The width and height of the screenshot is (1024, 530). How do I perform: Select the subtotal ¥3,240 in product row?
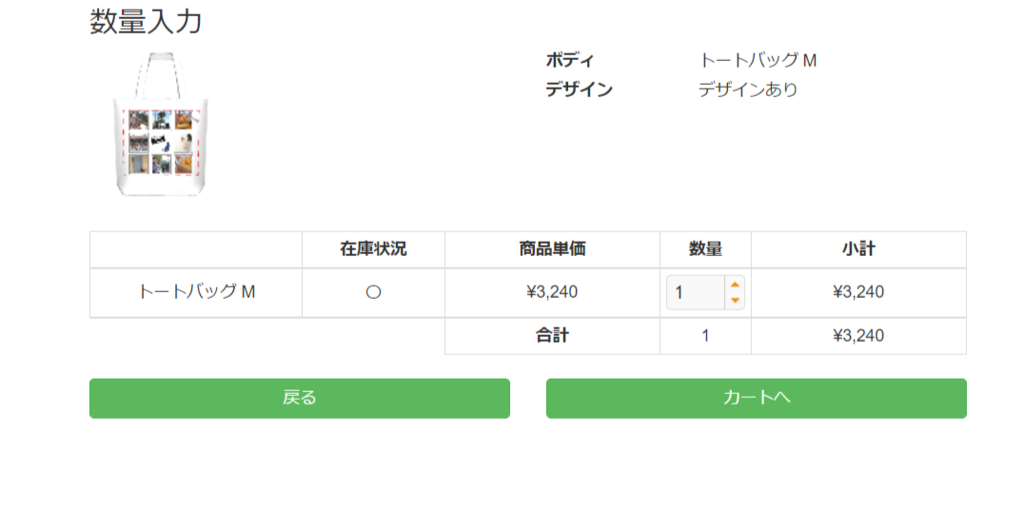[859, 292]
